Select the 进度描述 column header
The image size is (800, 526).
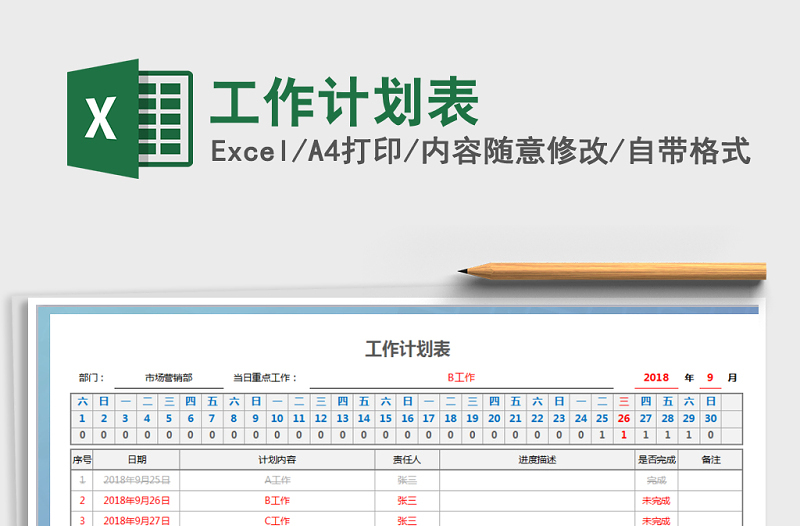[x=537, y=460]
